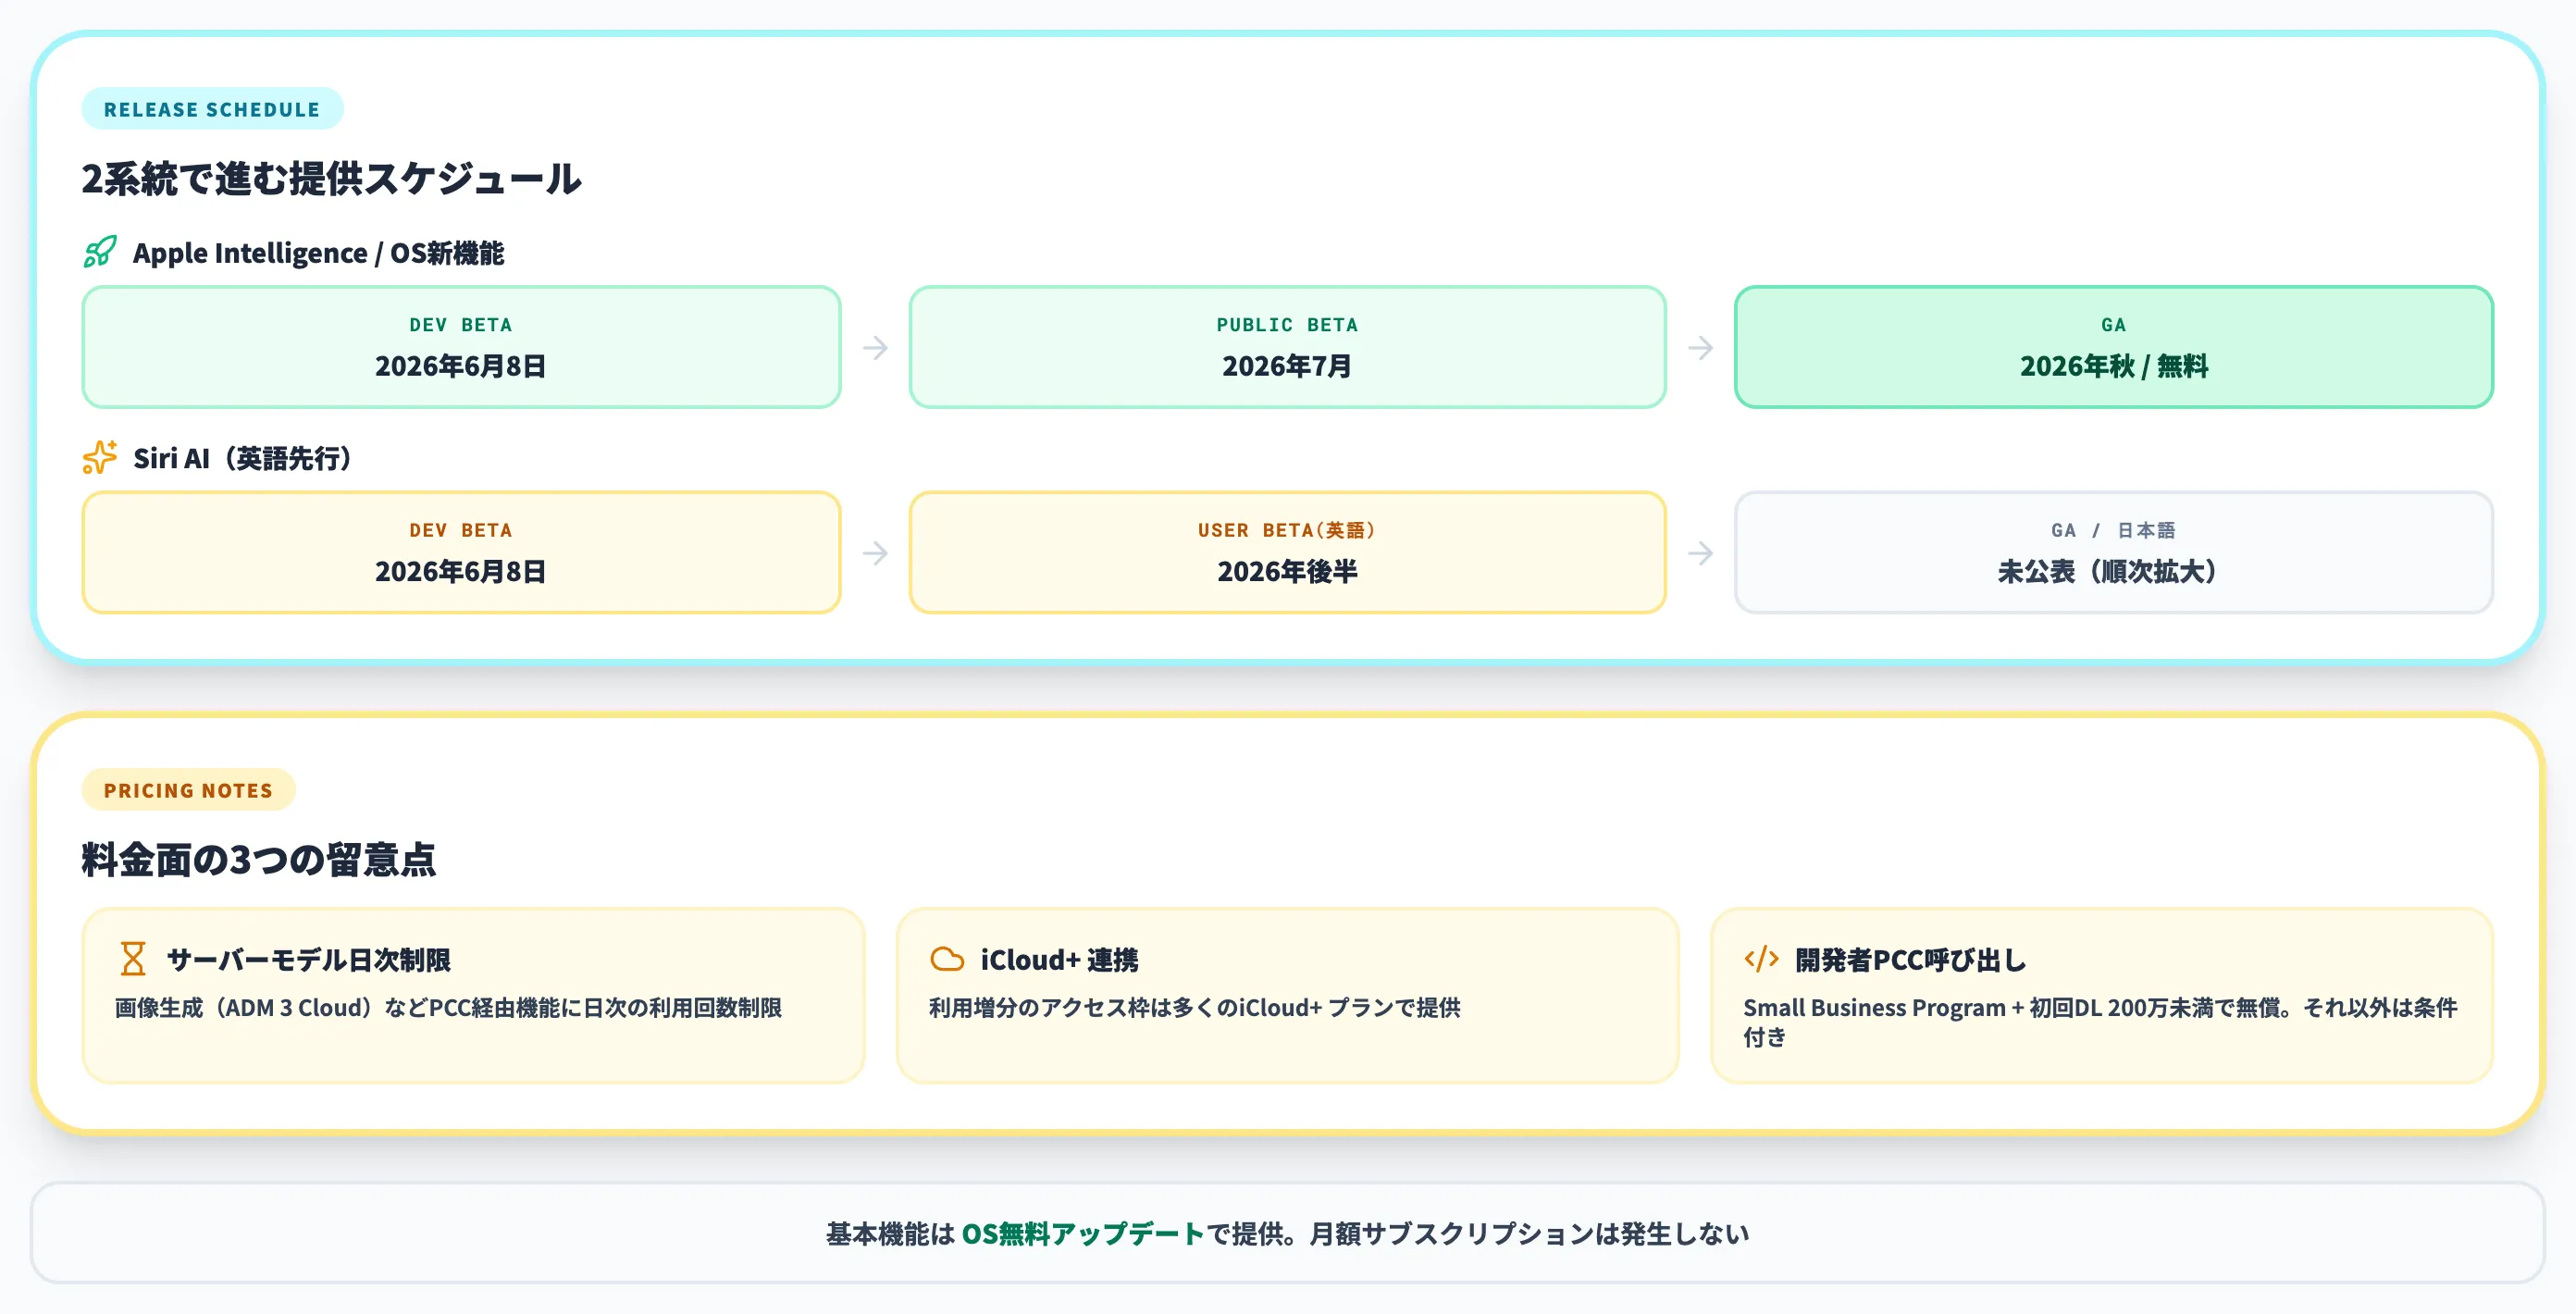Select the RELEASE SCHEDULE badge
The height and width of the screenshot is (1314, 2576).
212,109
